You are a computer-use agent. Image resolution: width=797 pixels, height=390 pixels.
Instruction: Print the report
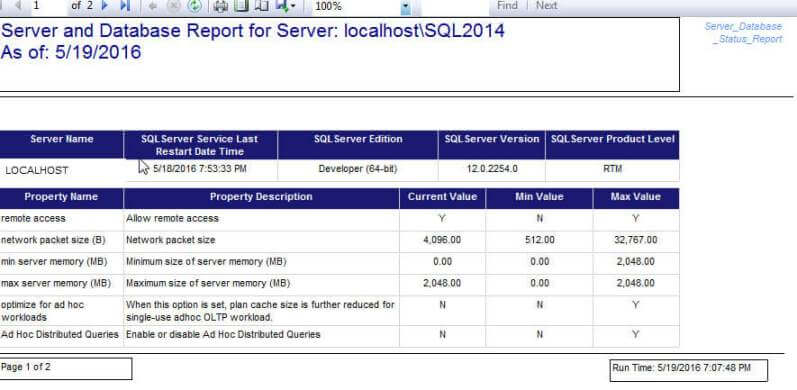(221, 6)
